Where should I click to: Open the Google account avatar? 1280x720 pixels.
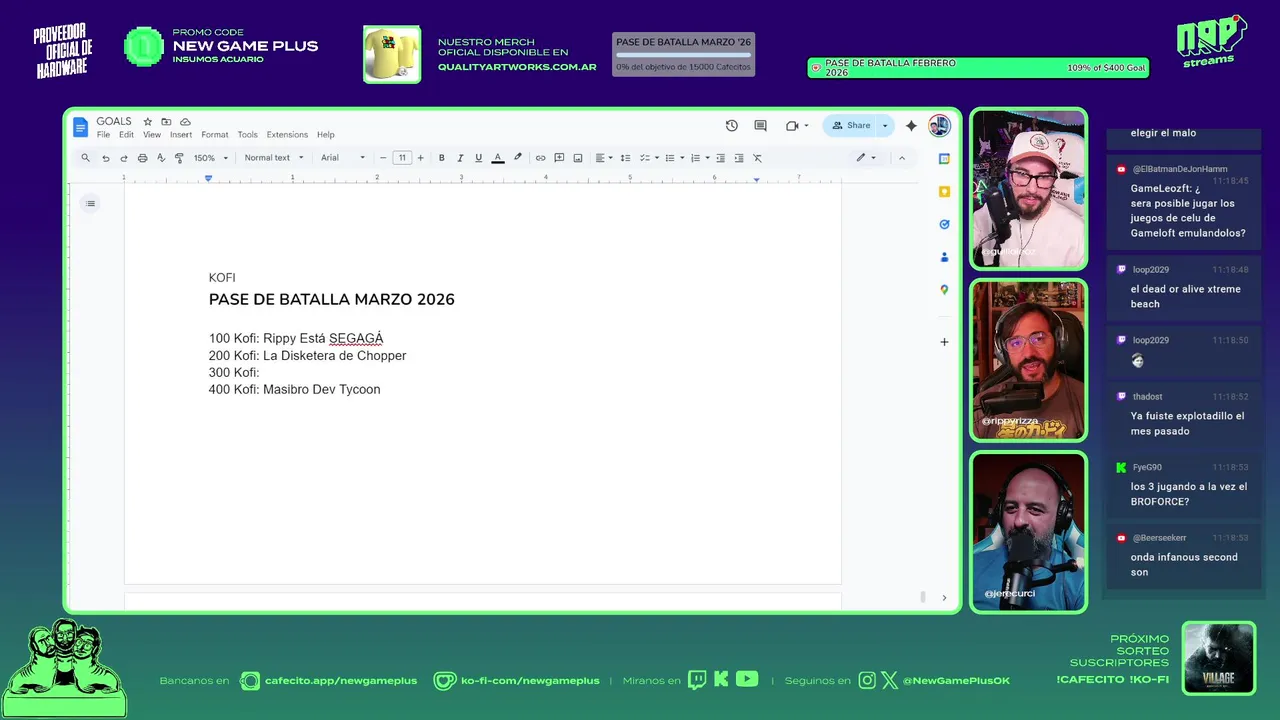tap(939, 126)
